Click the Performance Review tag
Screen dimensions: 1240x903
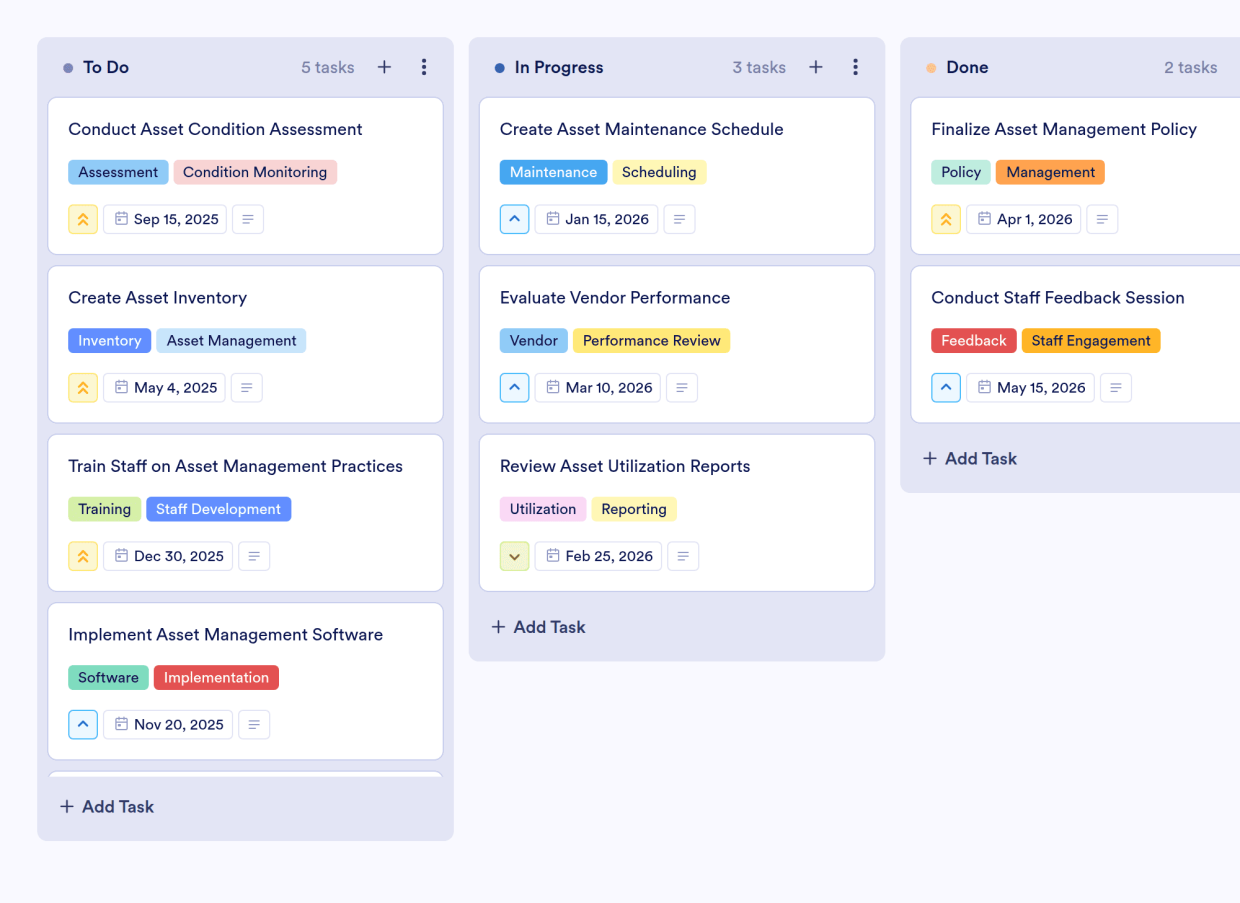652,341
